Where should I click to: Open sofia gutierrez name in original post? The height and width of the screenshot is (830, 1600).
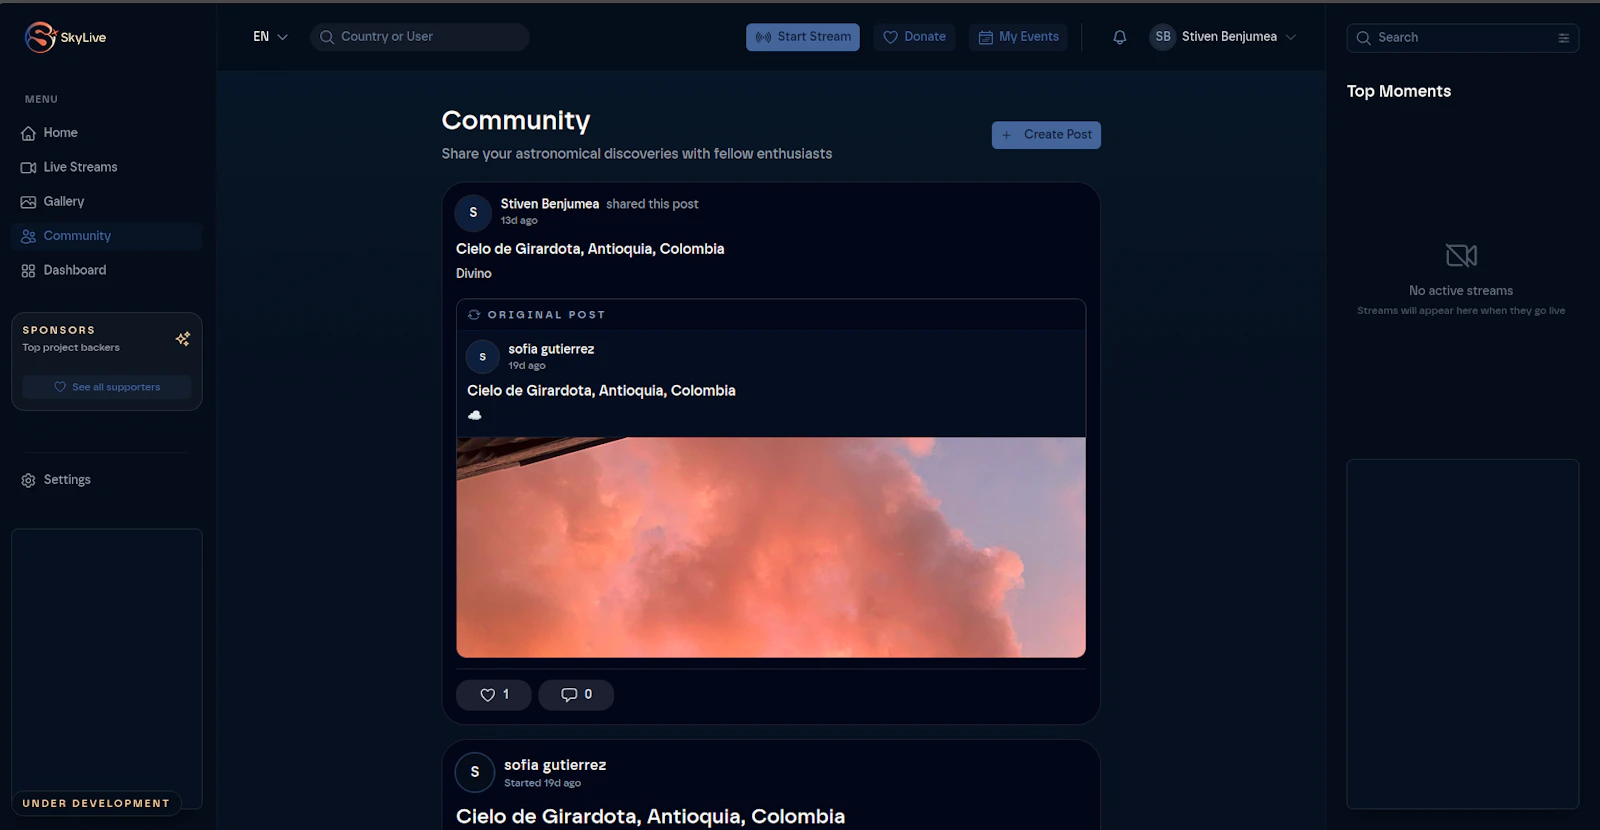coord(551,349)
